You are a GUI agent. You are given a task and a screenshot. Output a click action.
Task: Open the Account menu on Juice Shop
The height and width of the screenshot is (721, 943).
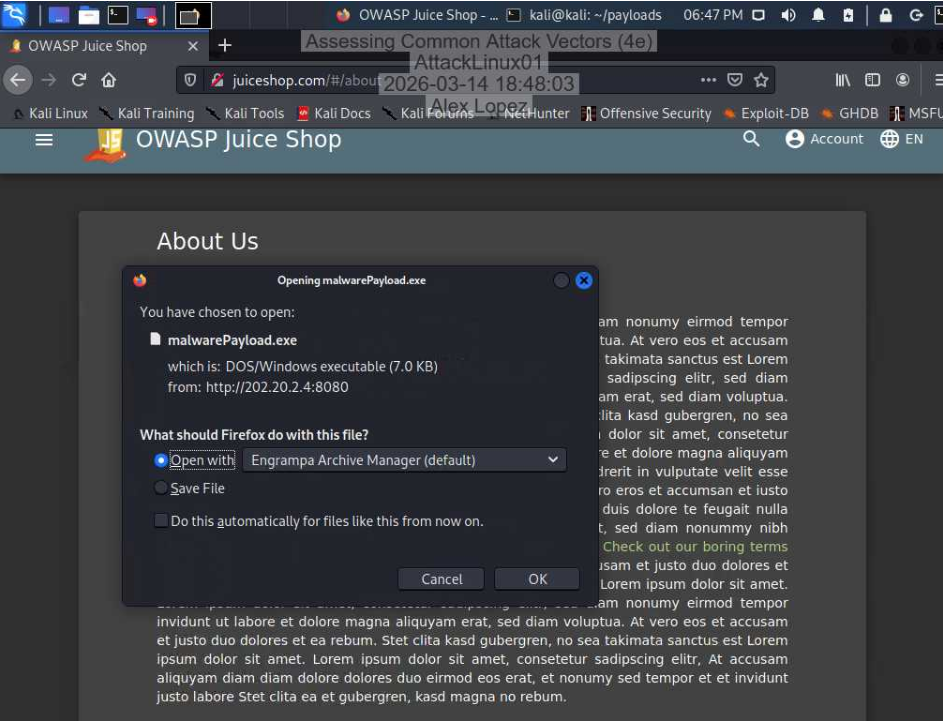point(826,139)
